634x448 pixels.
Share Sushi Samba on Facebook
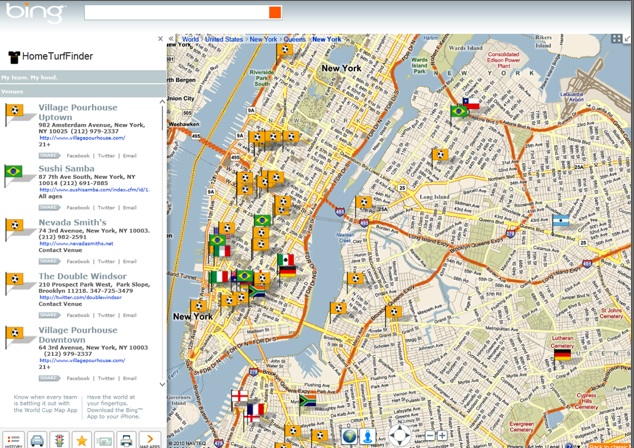point(78,207)
